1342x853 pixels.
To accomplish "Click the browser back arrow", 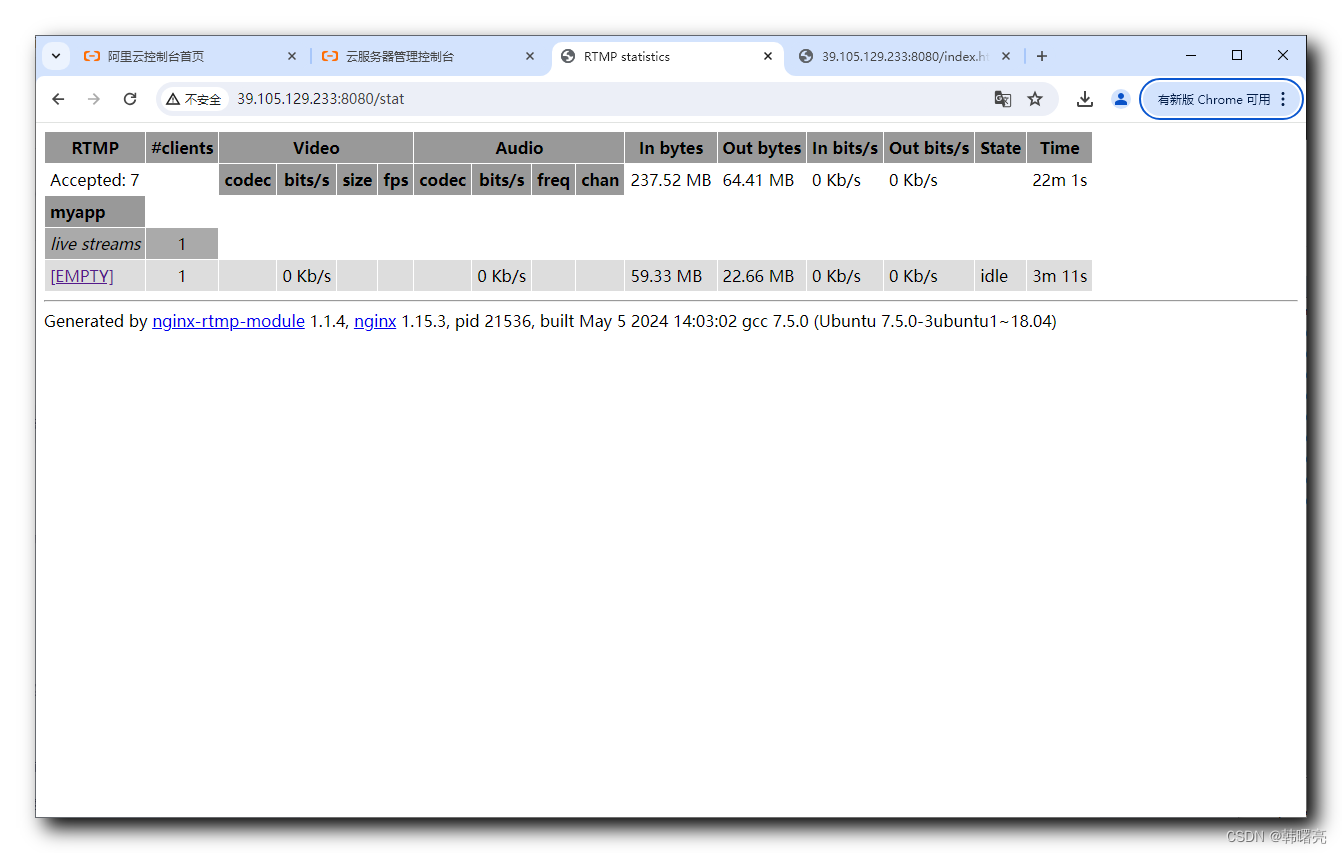I will 58,99.
